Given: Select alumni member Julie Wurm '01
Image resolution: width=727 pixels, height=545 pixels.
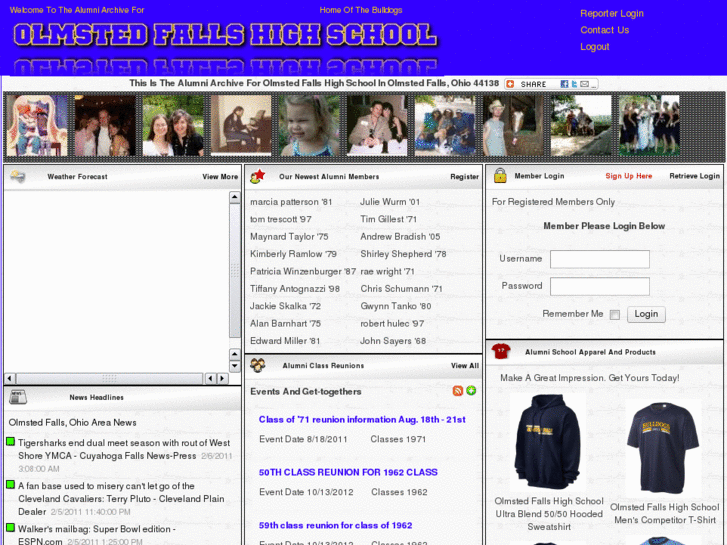Looking at the screenshot, I should click(x=389, y=202).
